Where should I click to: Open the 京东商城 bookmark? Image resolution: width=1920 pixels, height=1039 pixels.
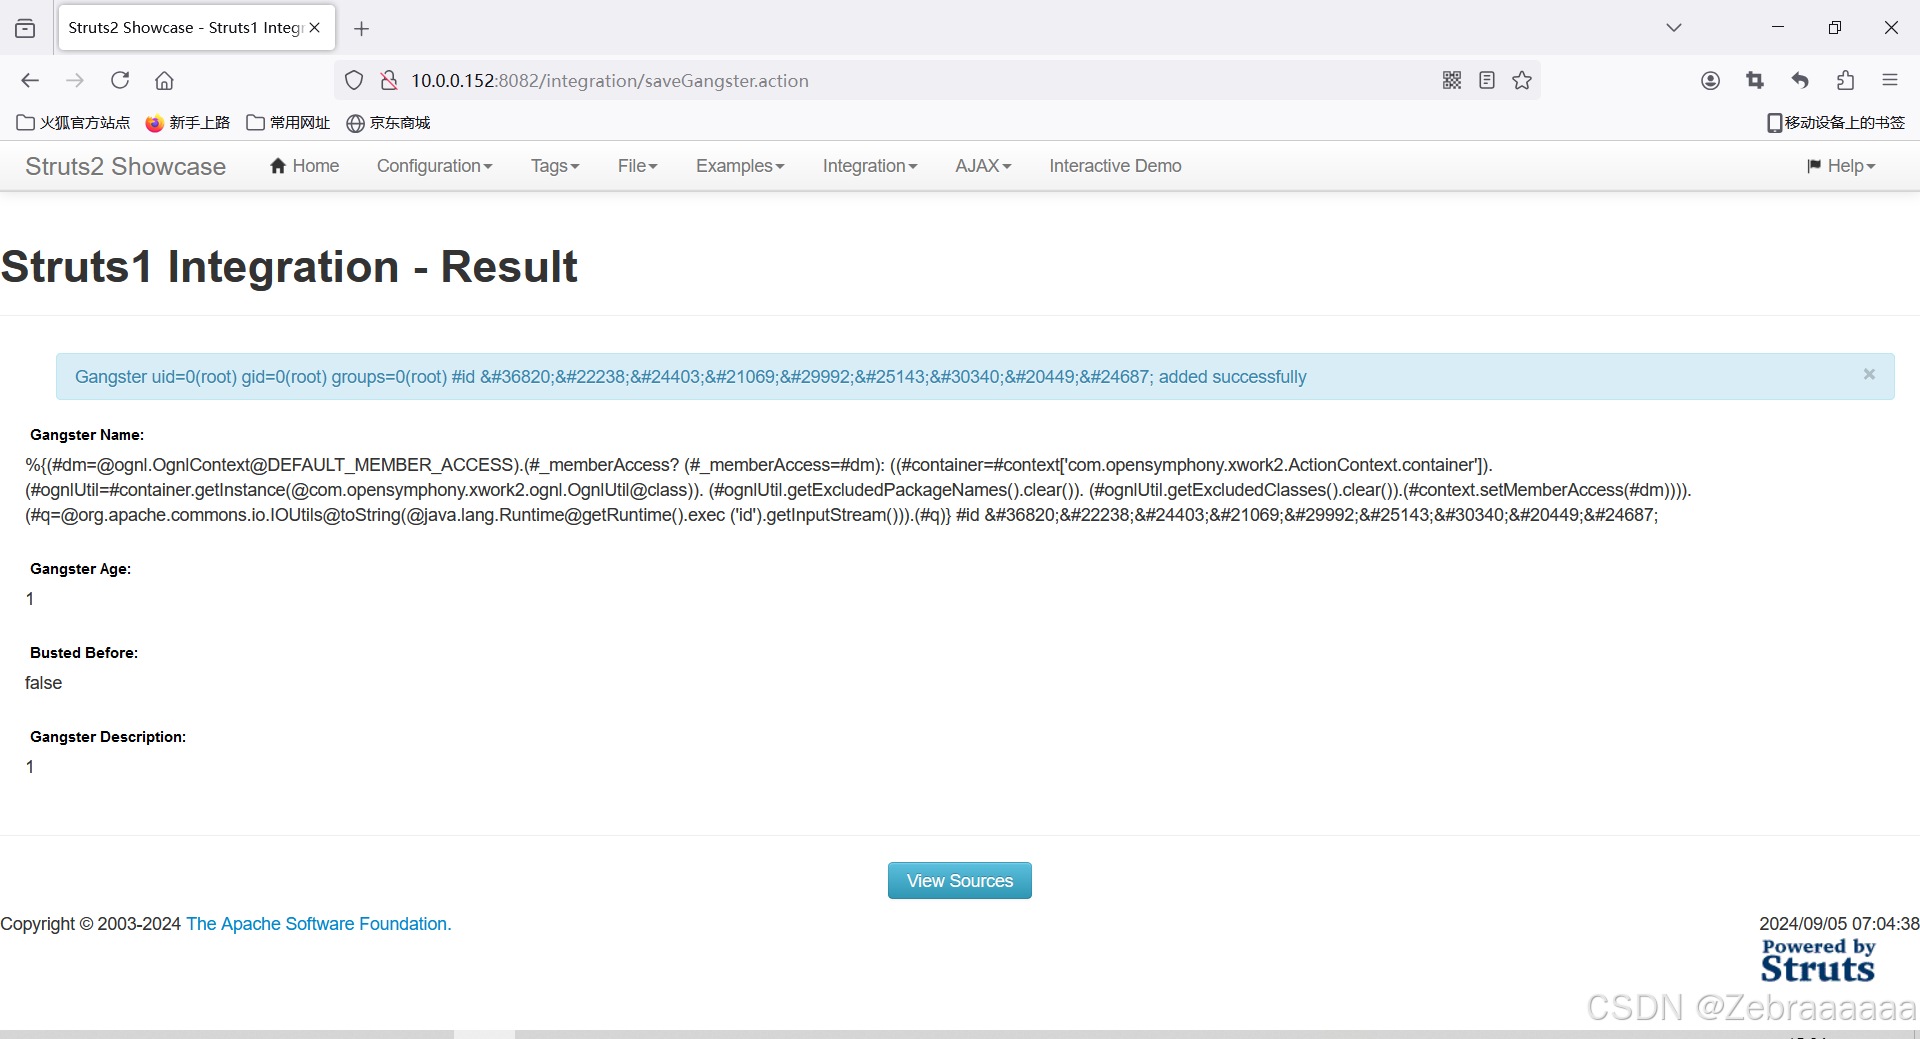tap(388, 123)
